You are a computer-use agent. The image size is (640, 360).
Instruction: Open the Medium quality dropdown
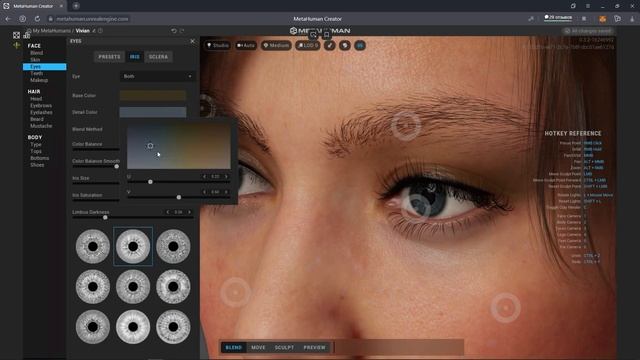point(276,45)
